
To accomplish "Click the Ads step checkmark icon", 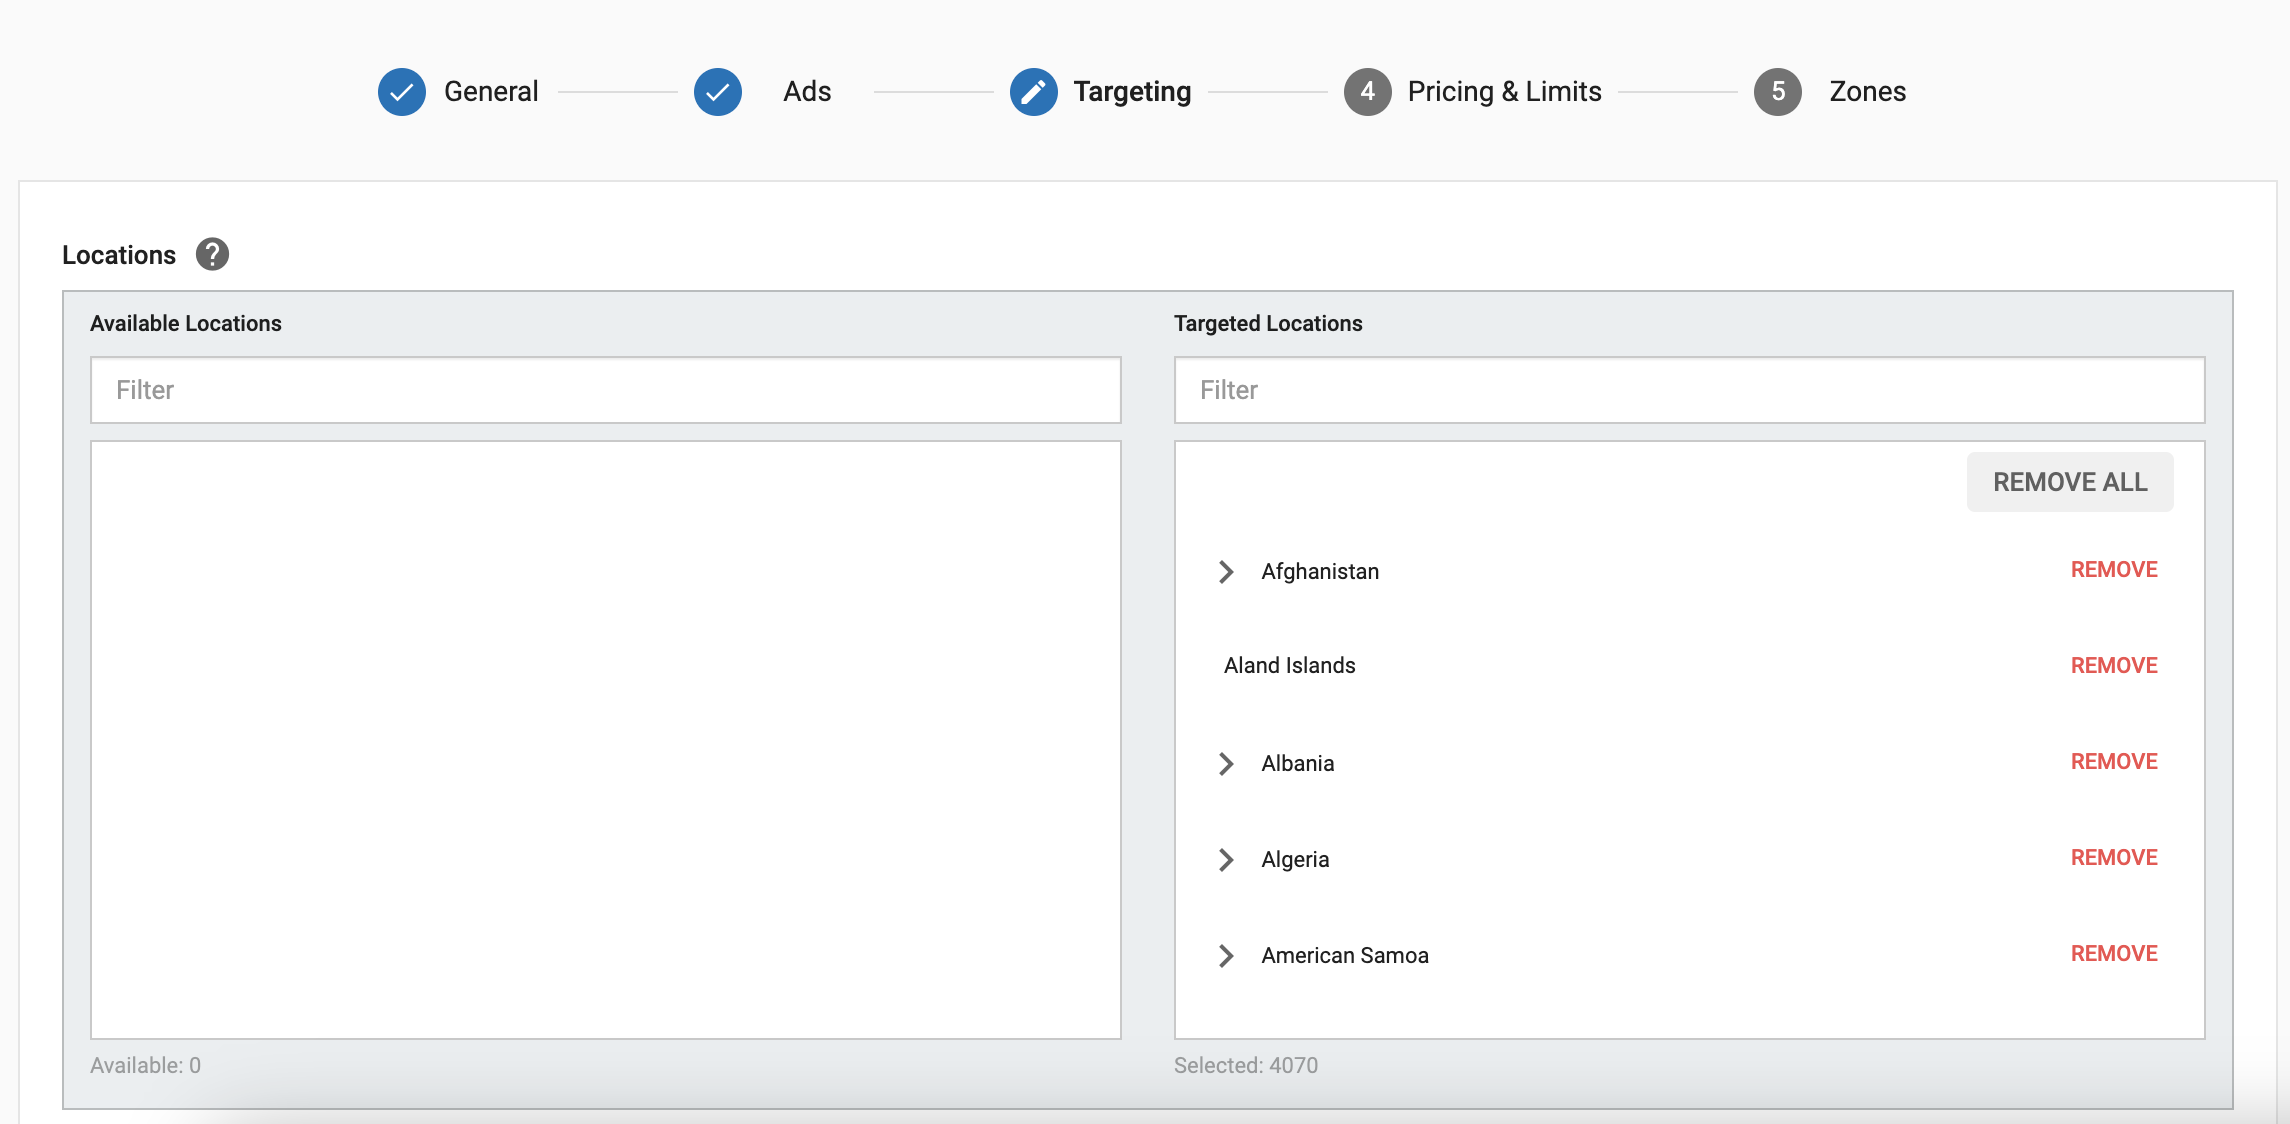I will (x=718, y=92).
